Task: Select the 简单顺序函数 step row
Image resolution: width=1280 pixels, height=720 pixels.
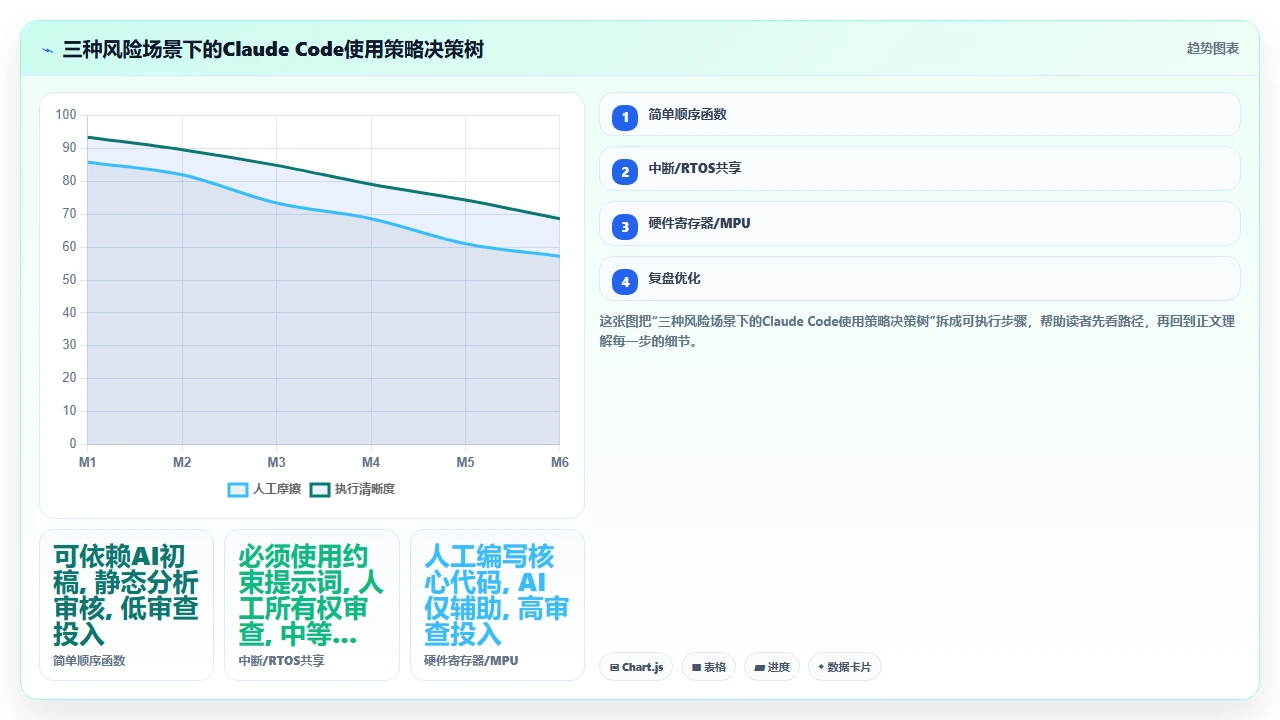Action: pyautogui.click(x=919, y=114)
